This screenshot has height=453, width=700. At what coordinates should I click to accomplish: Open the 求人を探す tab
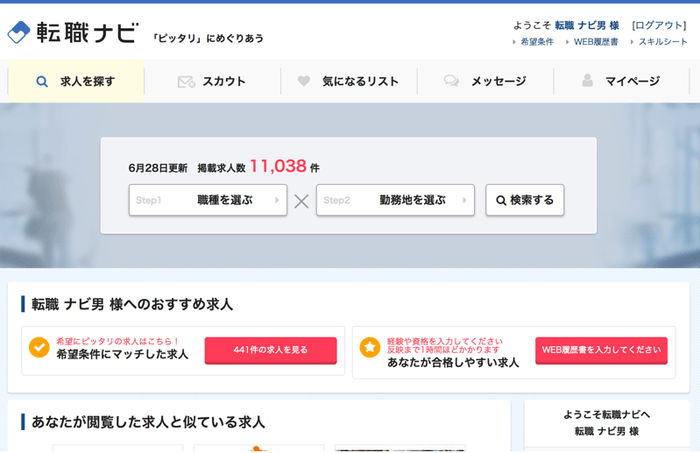pos(76,81)
